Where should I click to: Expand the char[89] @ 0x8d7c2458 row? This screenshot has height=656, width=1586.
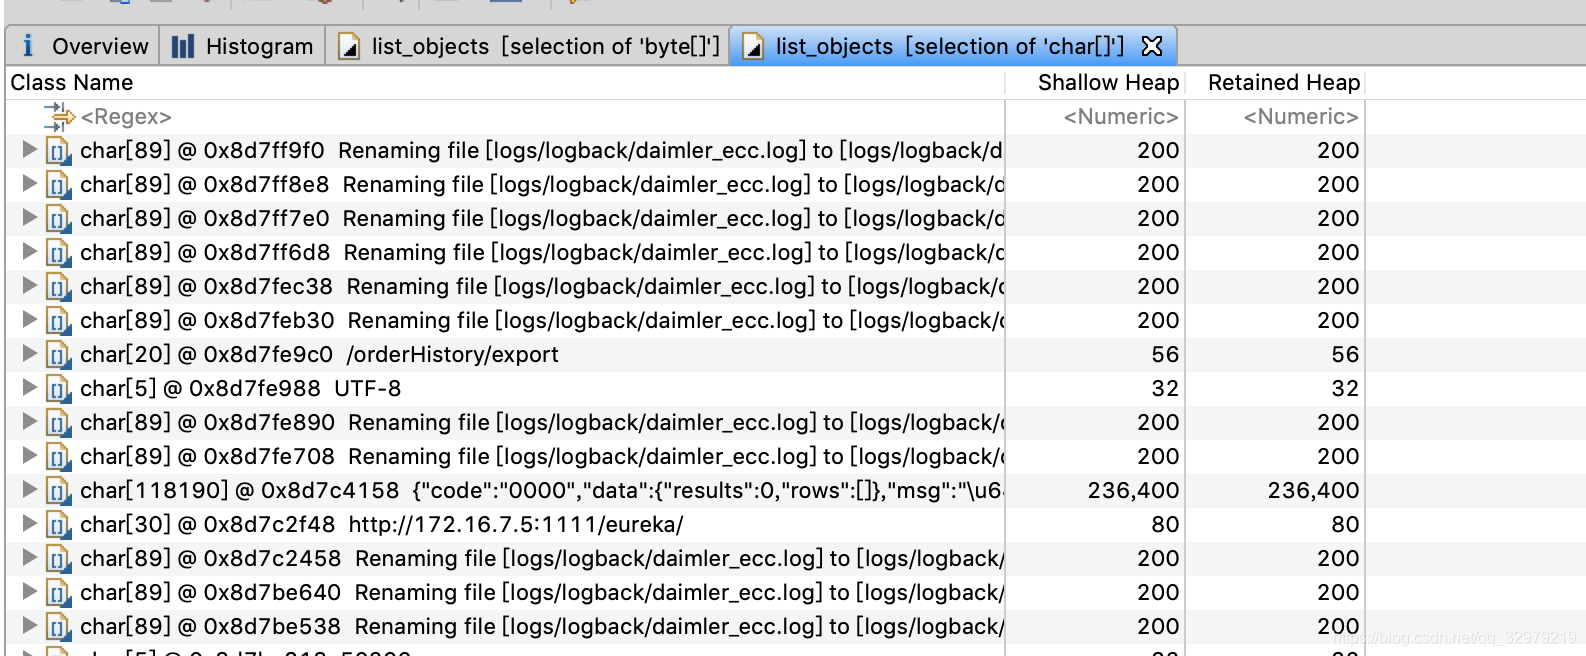click(30, 557)
